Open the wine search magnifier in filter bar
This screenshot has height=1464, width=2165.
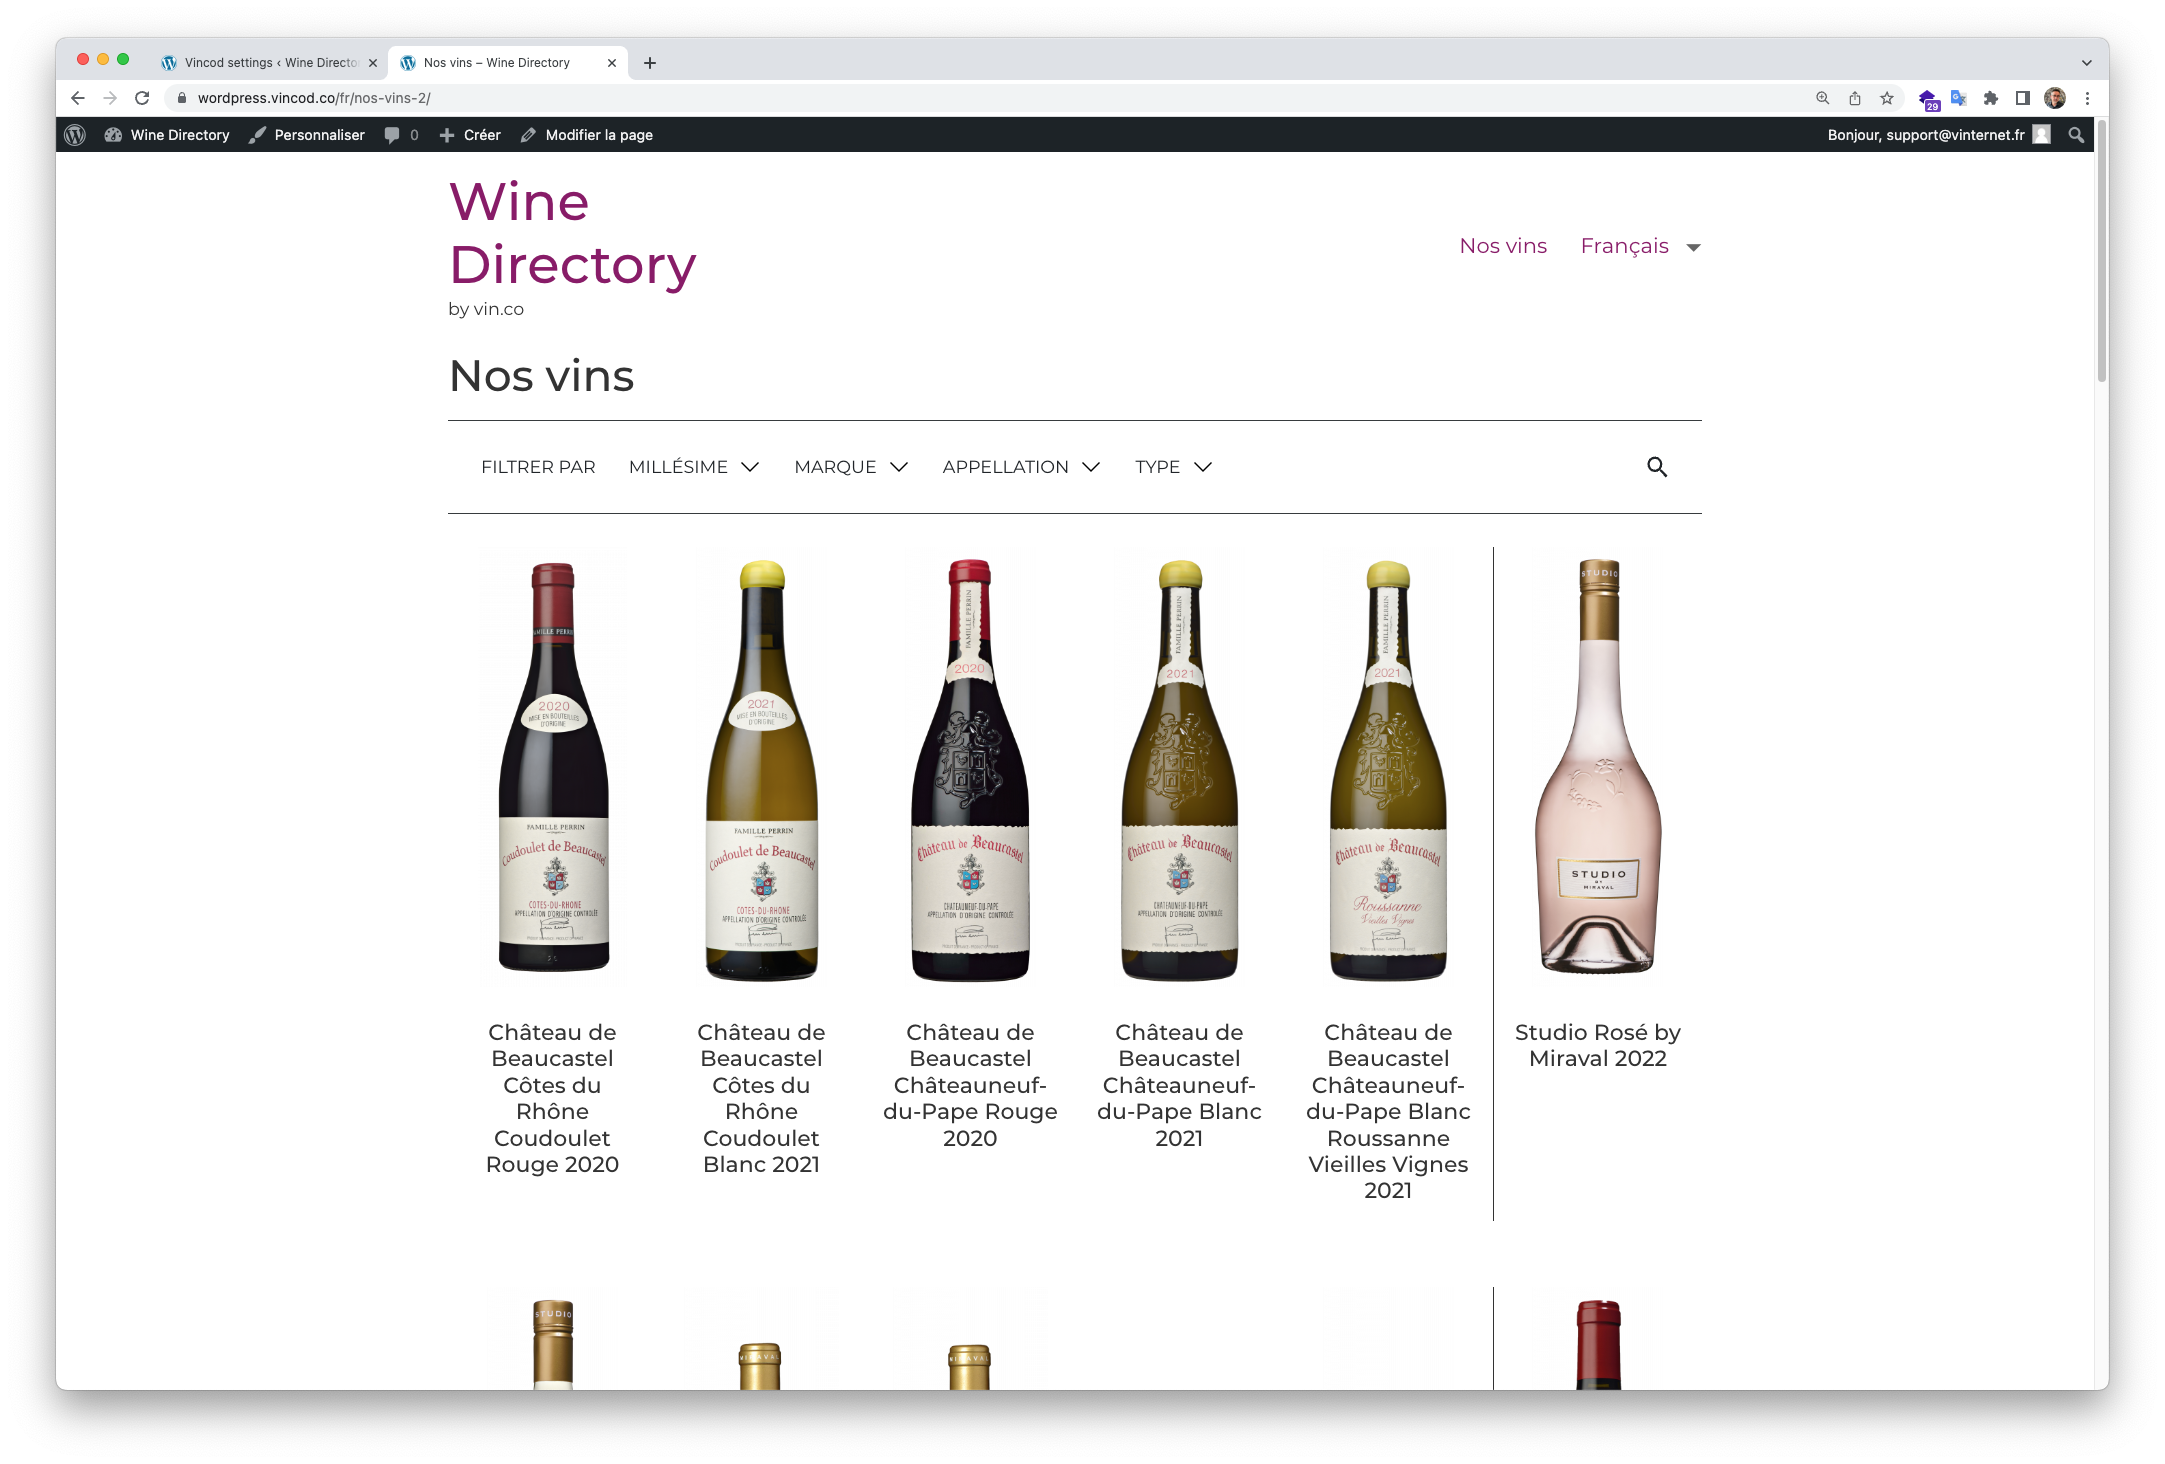(1657, 467)
